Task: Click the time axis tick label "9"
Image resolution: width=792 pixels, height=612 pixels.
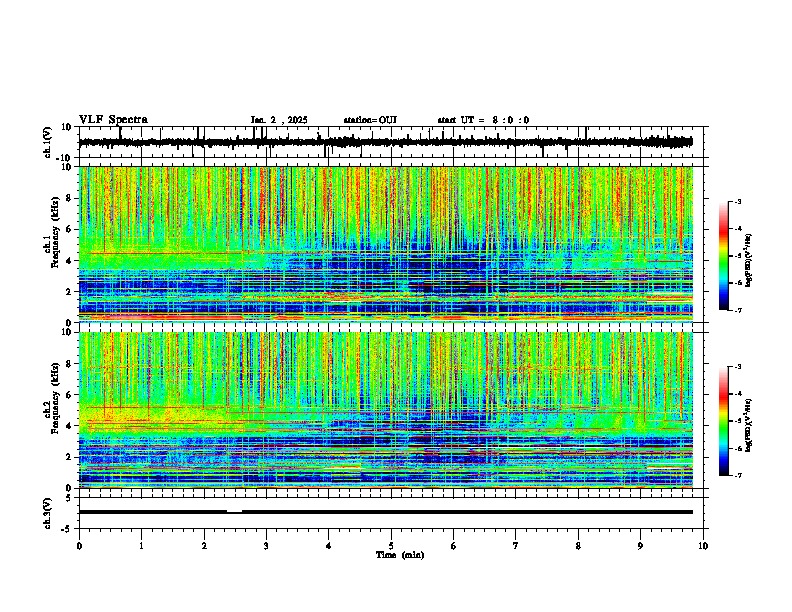Action: (640, 546)
